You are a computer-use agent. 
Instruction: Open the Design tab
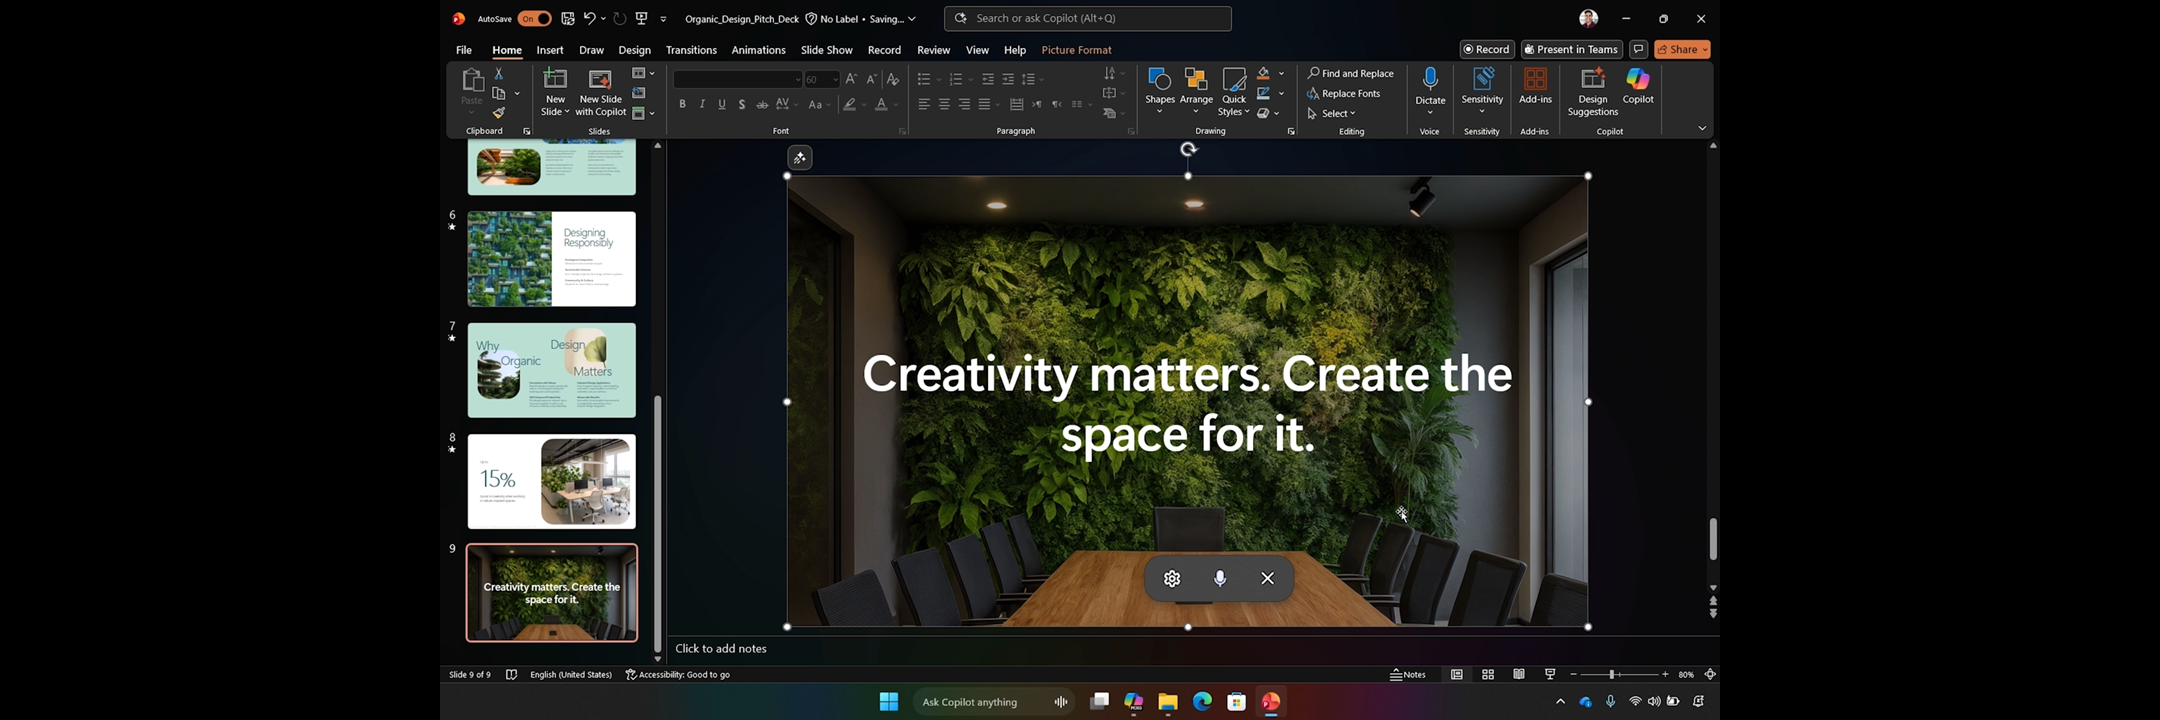pyautogui.click(x=634, y=50)
